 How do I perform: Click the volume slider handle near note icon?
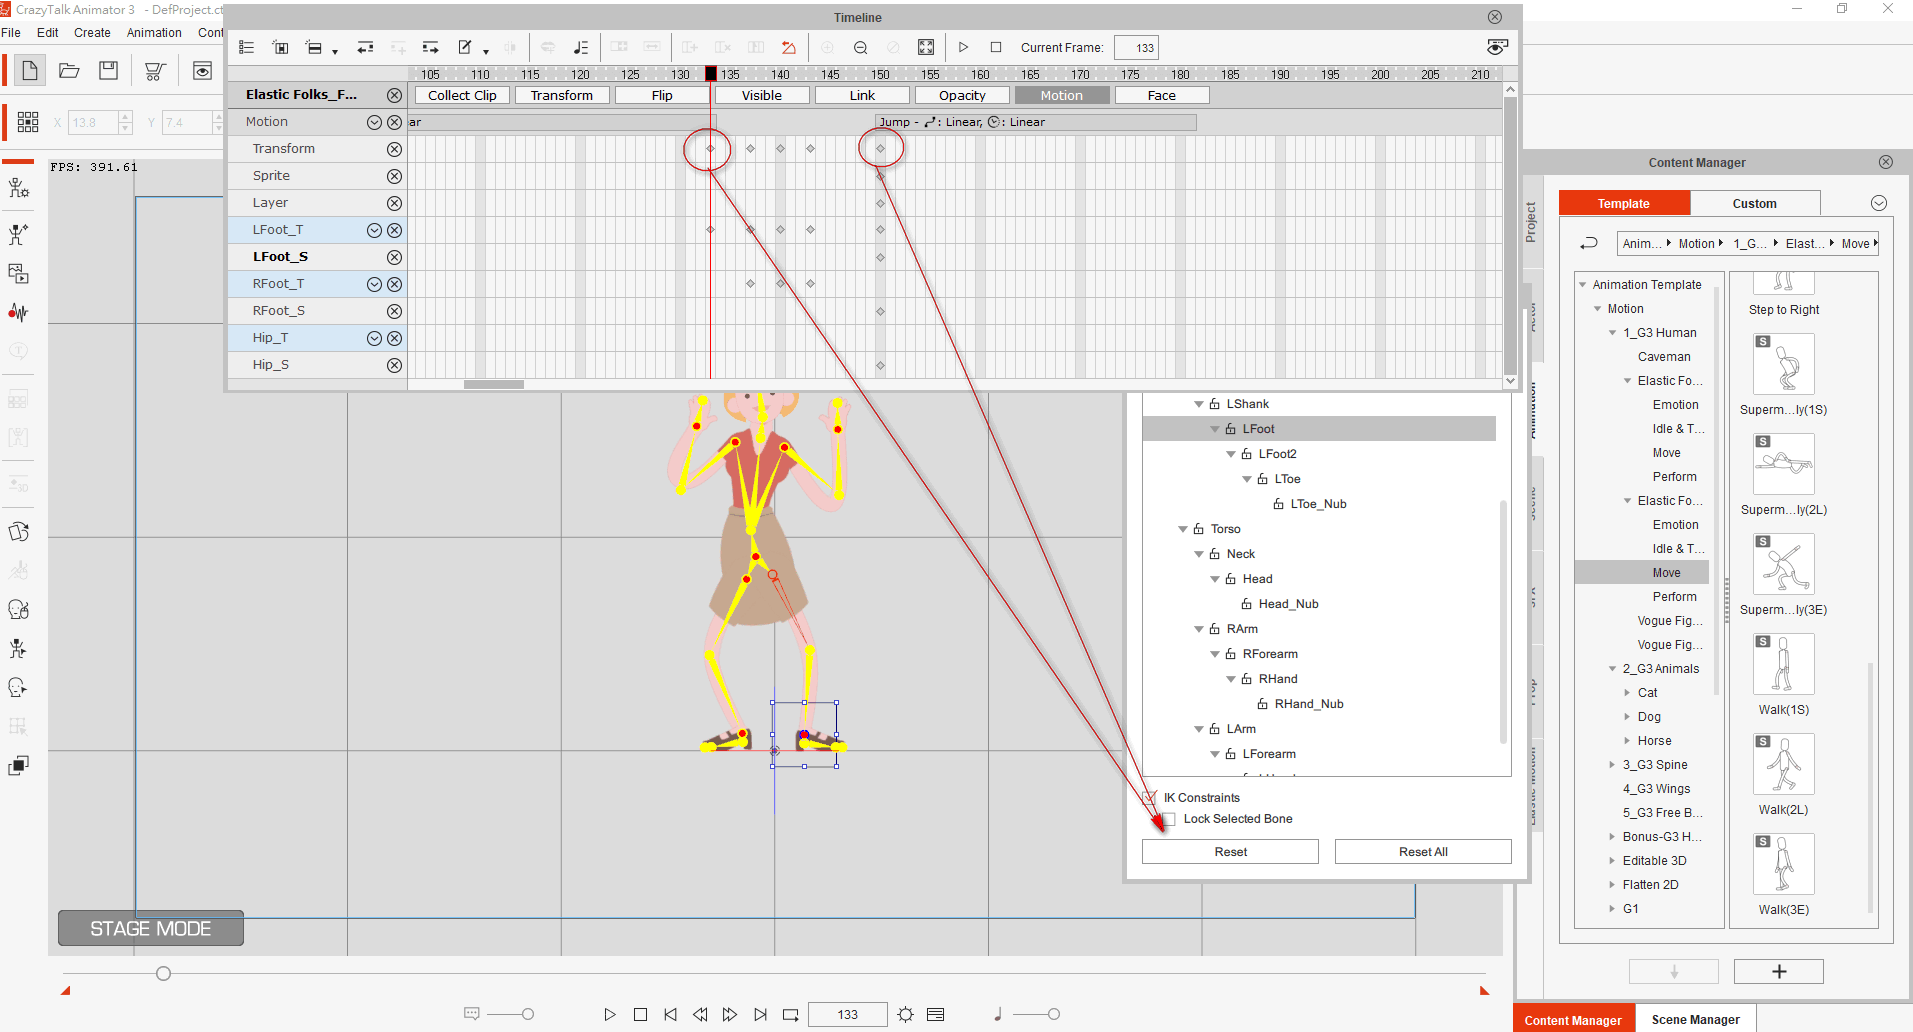tap(1053, 1014)
